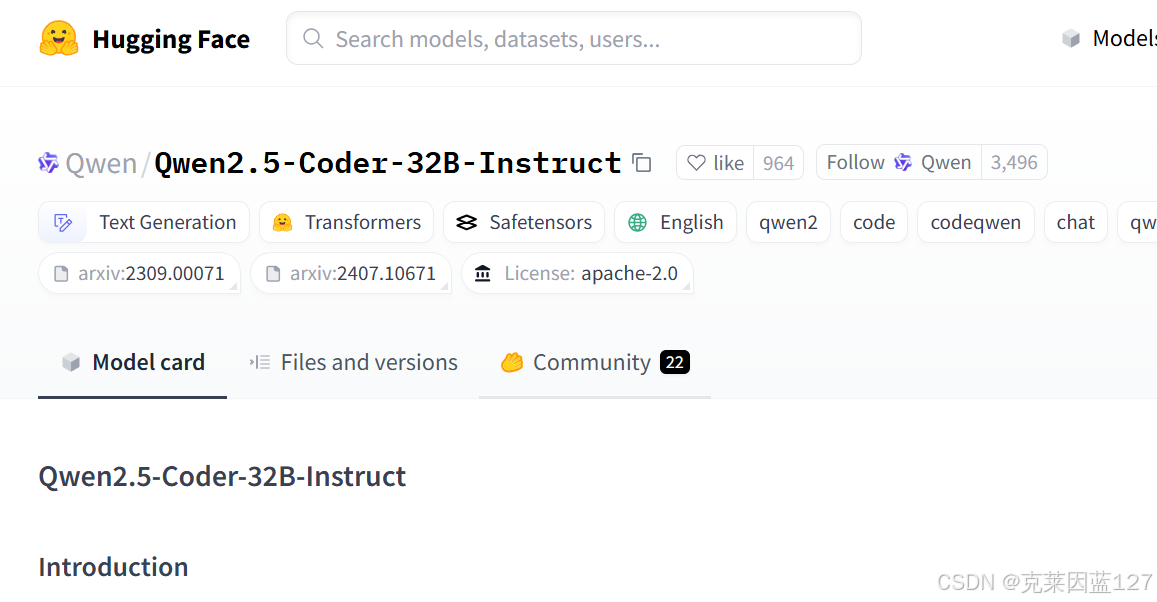Viewport: 1157px width, 602px height.
Task: Click the Qwen logo beside organization name
Action: point(49,162)
